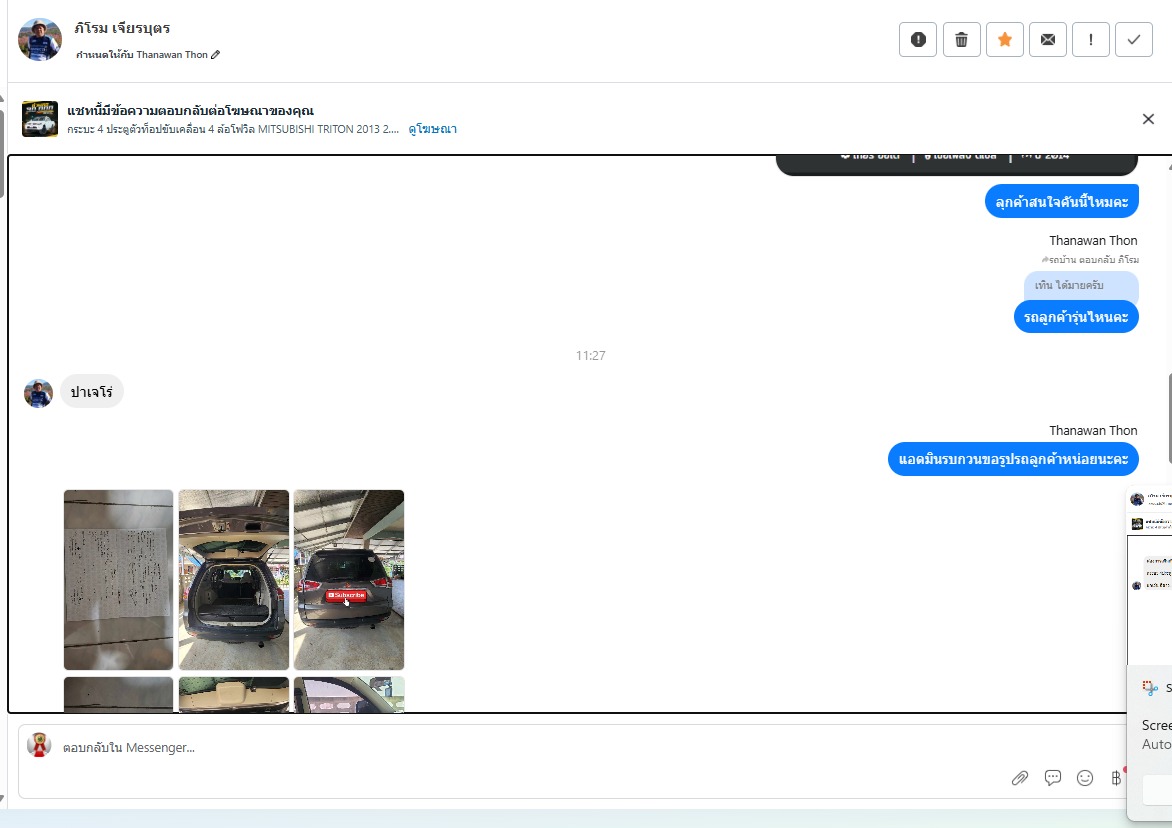Flag conversation with exclamation mark button
This screenshot has height=828, width=1172.
tap(1091, 40)
